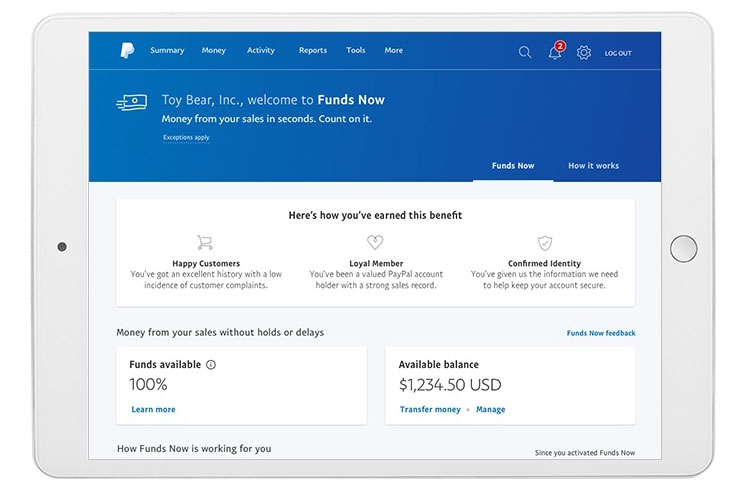Viewport: 742px width, 497px height.
Task: Click the LOG OUT link
Action: 618,53
